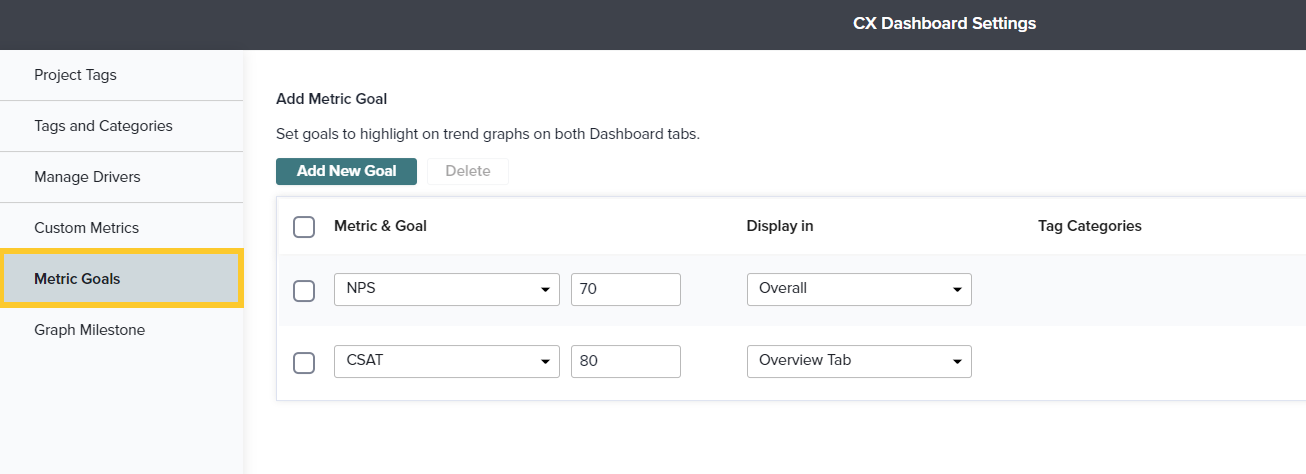Image resolution: width=1306 pixels, height=474 pixels.
Task: Click the Display in column header
Action: pyautogui.click(x=779, y=226)
